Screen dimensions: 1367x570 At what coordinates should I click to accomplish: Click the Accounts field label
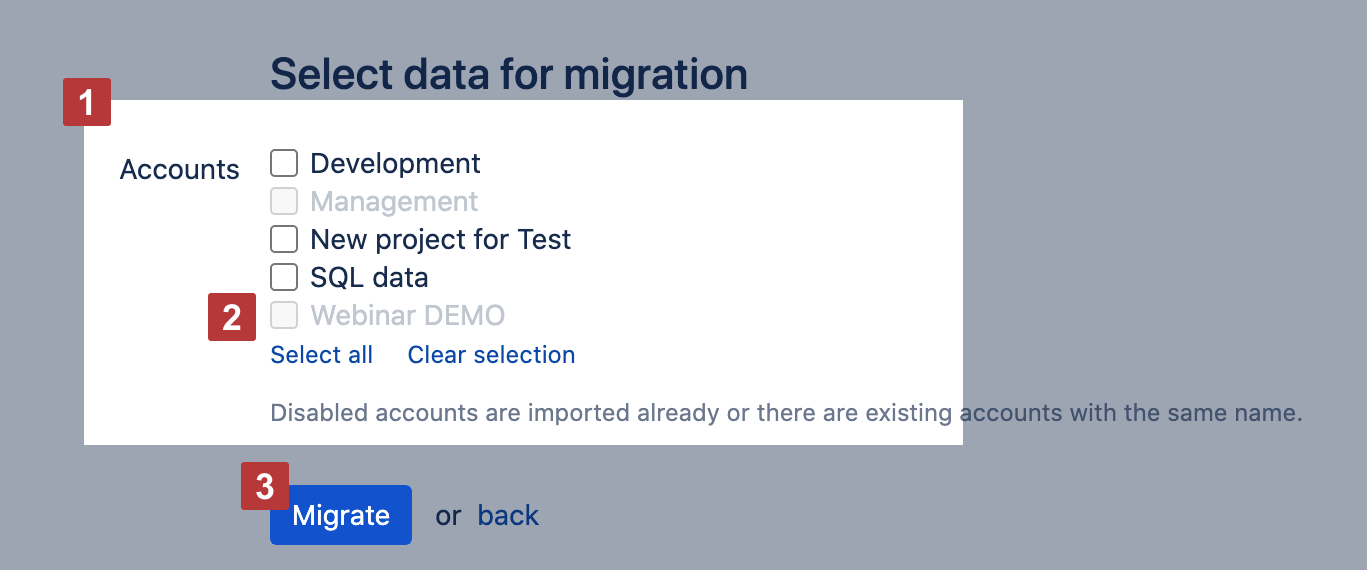pos(179,169)
